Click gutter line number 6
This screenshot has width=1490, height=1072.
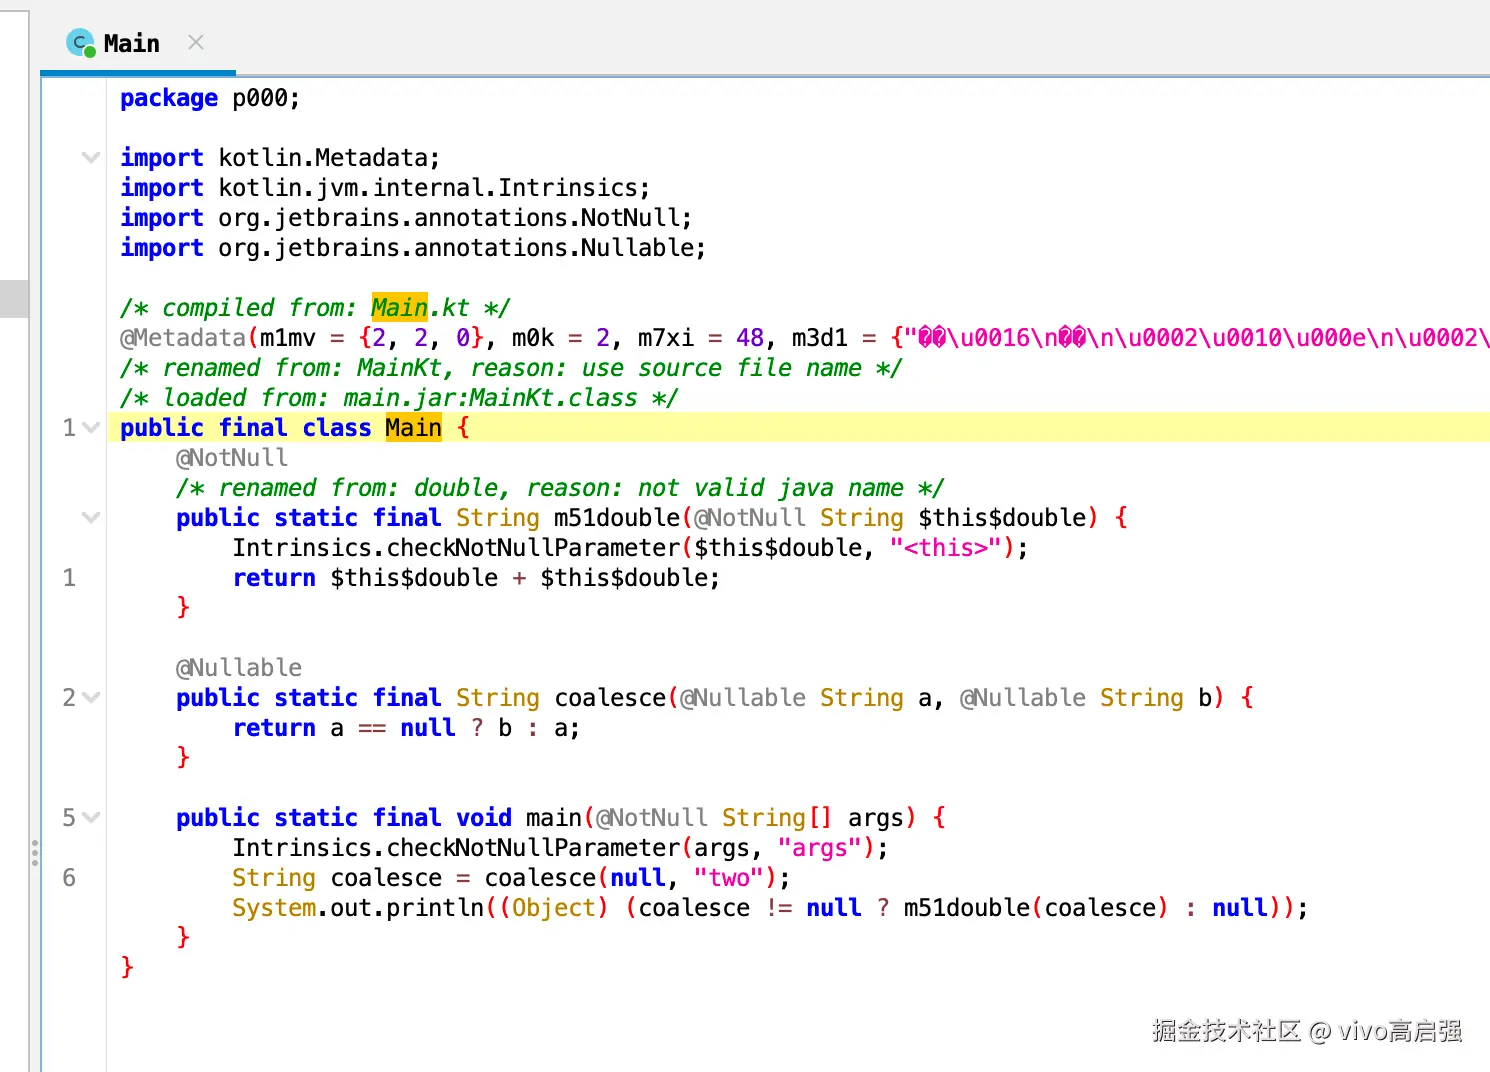click(69, 878)
